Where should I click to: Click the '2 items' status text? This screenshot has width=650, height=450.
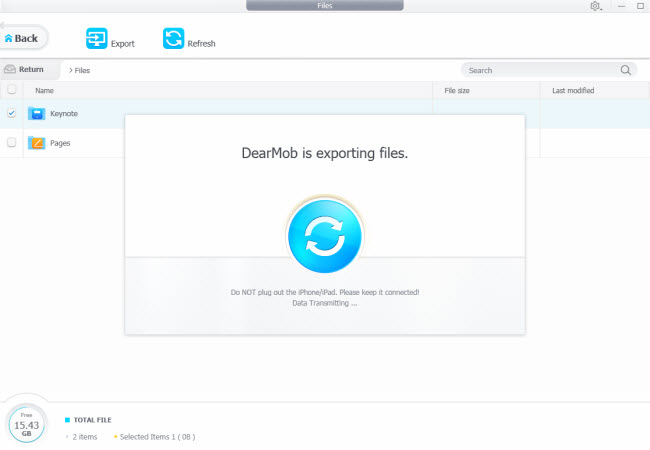coord(85,437)
